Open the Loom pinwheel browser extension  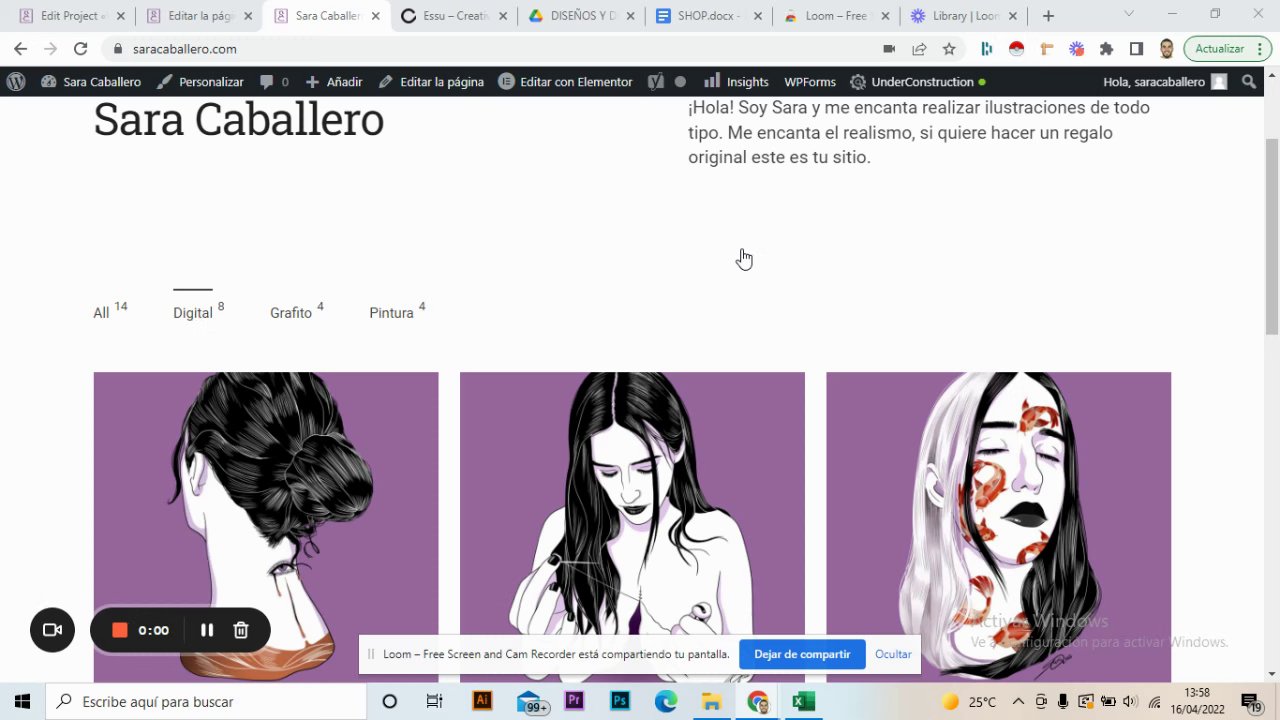1076,49
